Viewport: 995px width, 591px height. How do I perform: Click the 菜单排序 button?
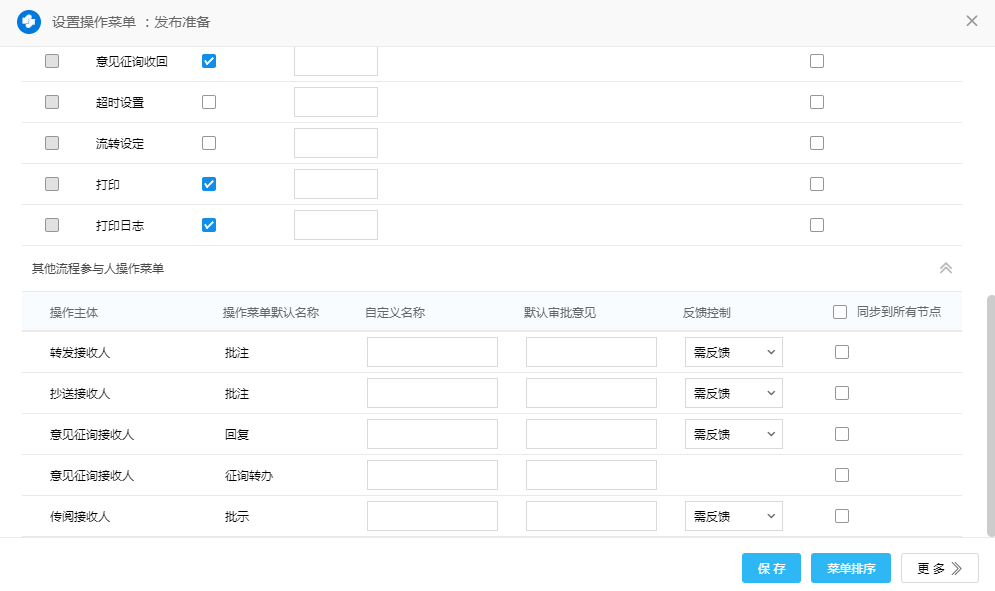coord(850,568)
